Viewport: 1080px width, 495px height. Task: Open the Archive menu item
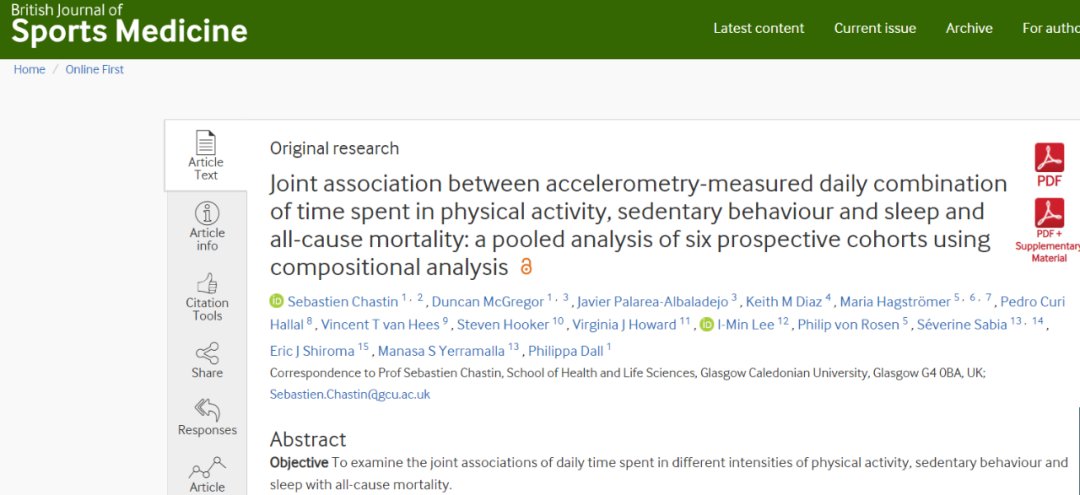969,28
